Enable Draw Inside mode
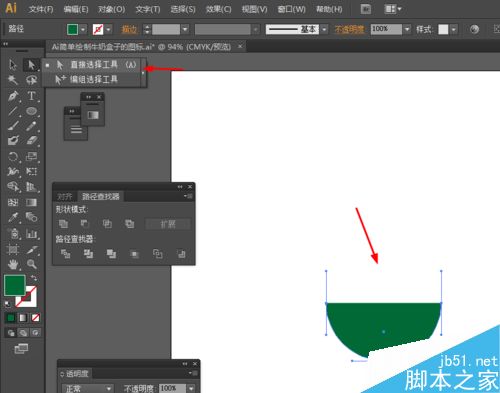 pyautogui.click(x=35, y=332)
